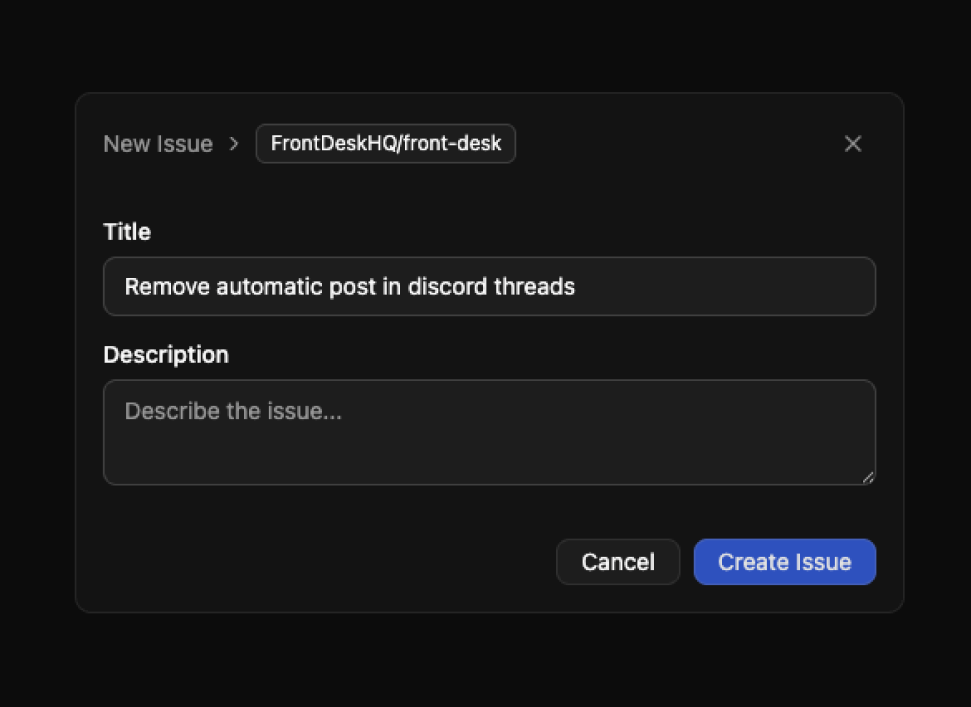This screenshot has height=707, width=971.
Task: Close the New Issue dialog
Action: [x=853, y=144]
